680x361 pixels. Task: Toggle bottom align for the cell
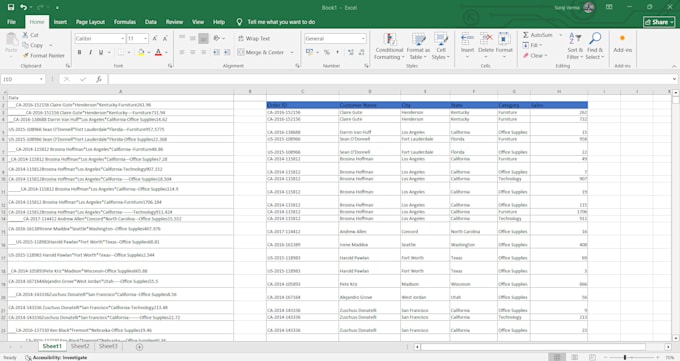[x=203, y=38]
